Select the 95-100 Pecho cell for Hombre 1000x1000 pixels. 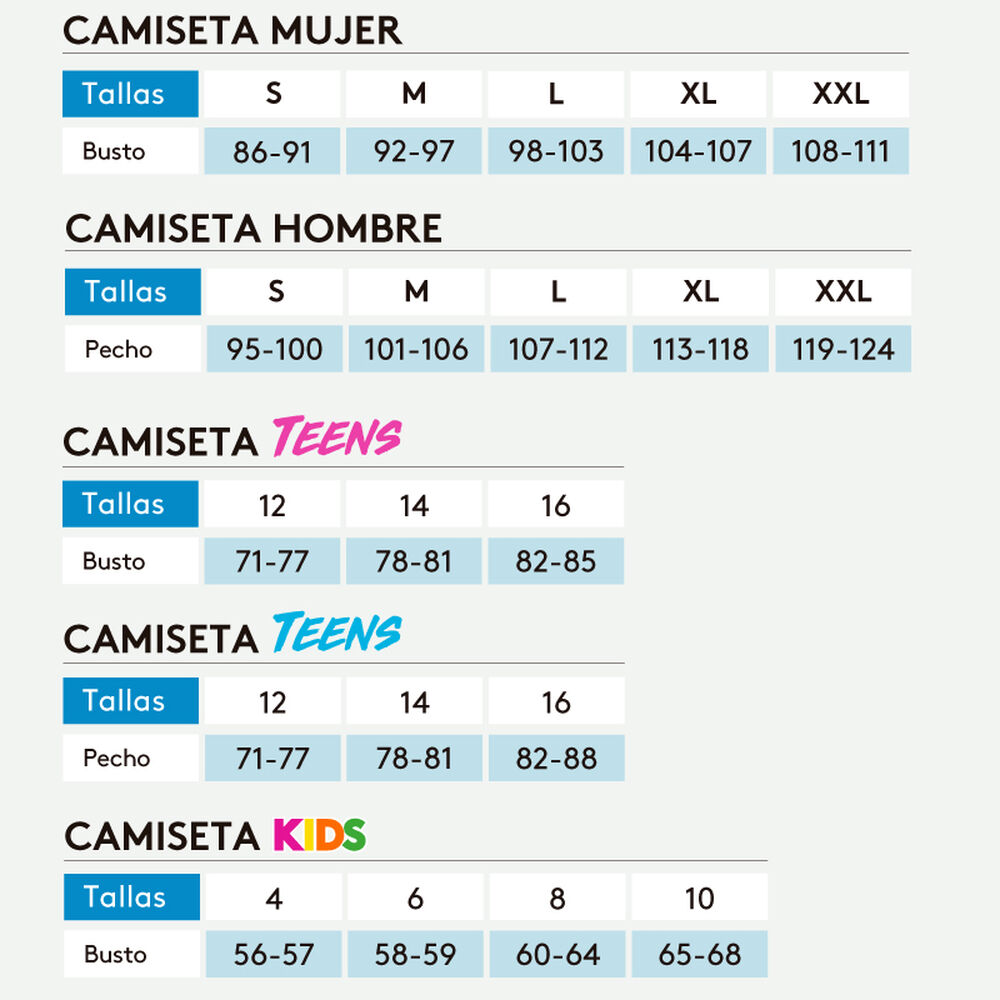pos(274,349)
